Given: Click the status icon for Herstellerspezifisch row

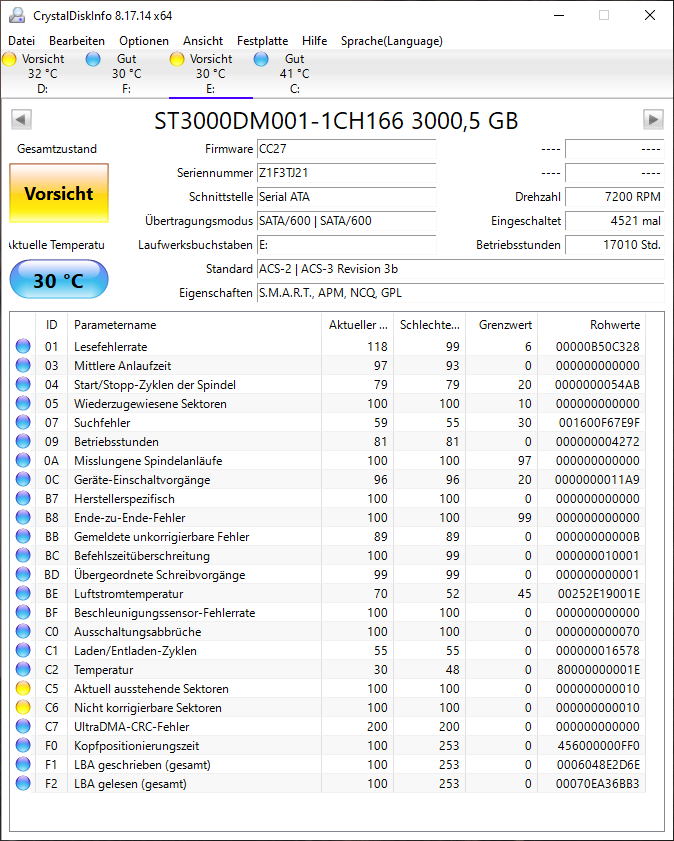Looking at the screenshot, I should tap(23, 498).
